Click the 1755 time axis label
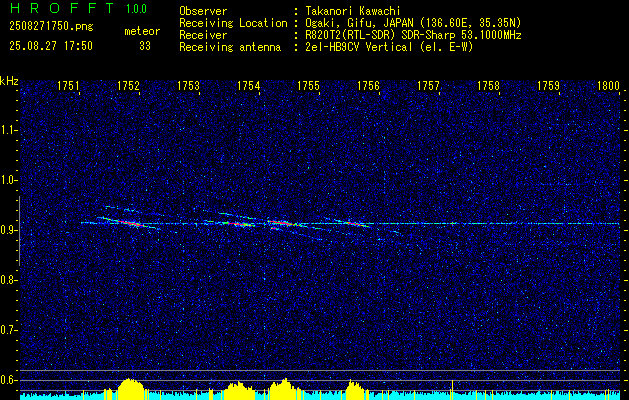Image resolution: width=629 pixels, height=400 pixels. 308,85
